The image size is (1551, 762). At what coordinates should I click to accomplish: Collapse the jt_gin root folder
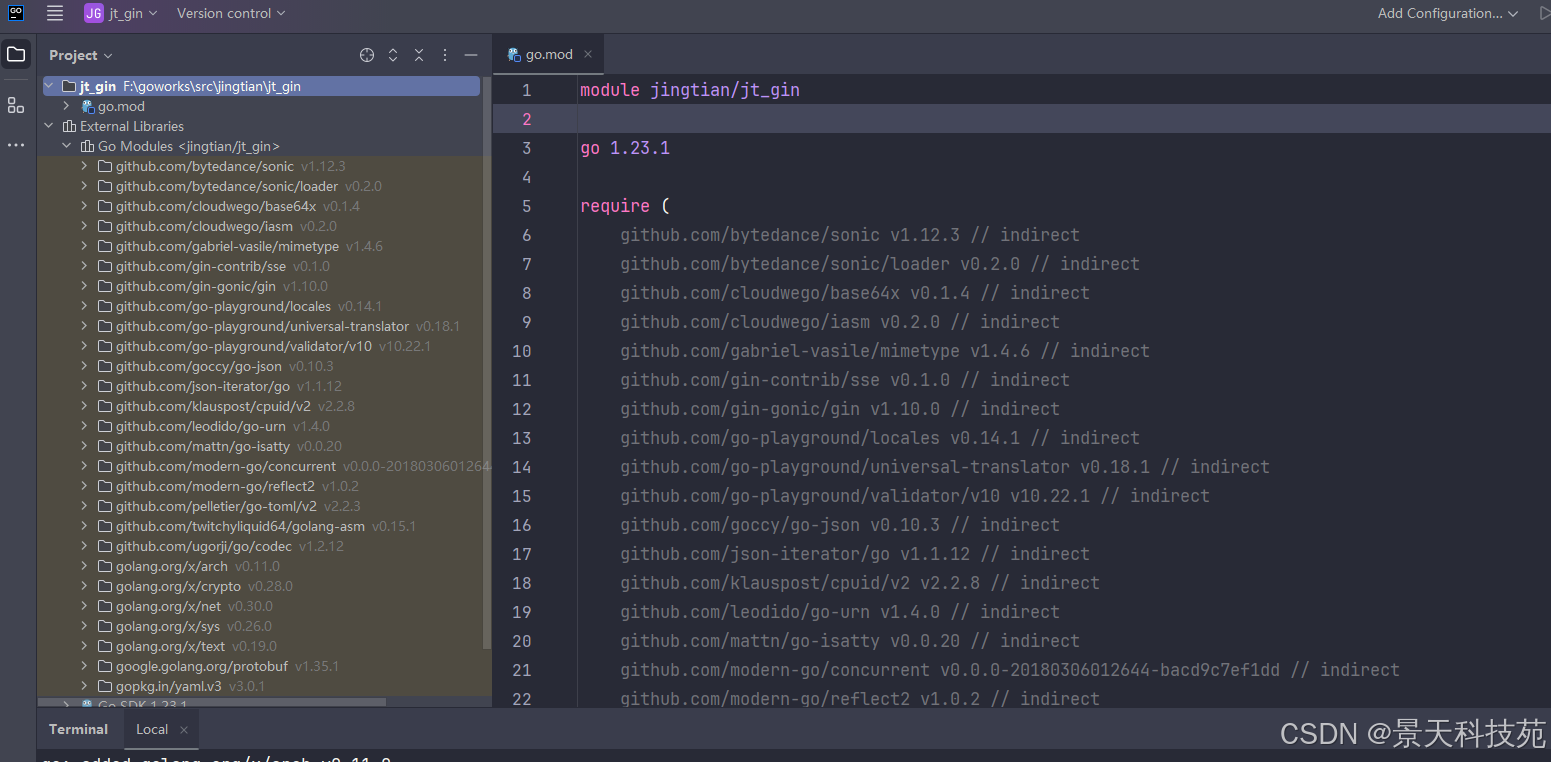48,86
